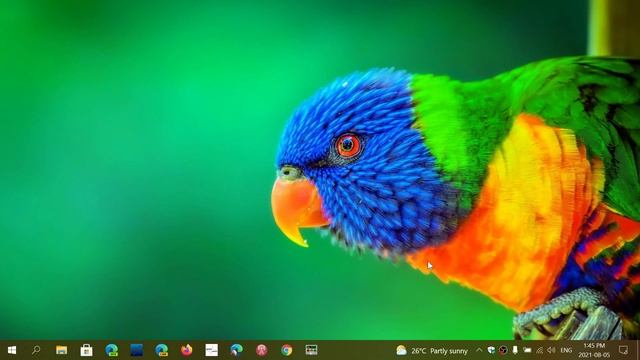The image size is (640, 360).
Task: Open Edge Dev browser icon
Action: point(111,350)
